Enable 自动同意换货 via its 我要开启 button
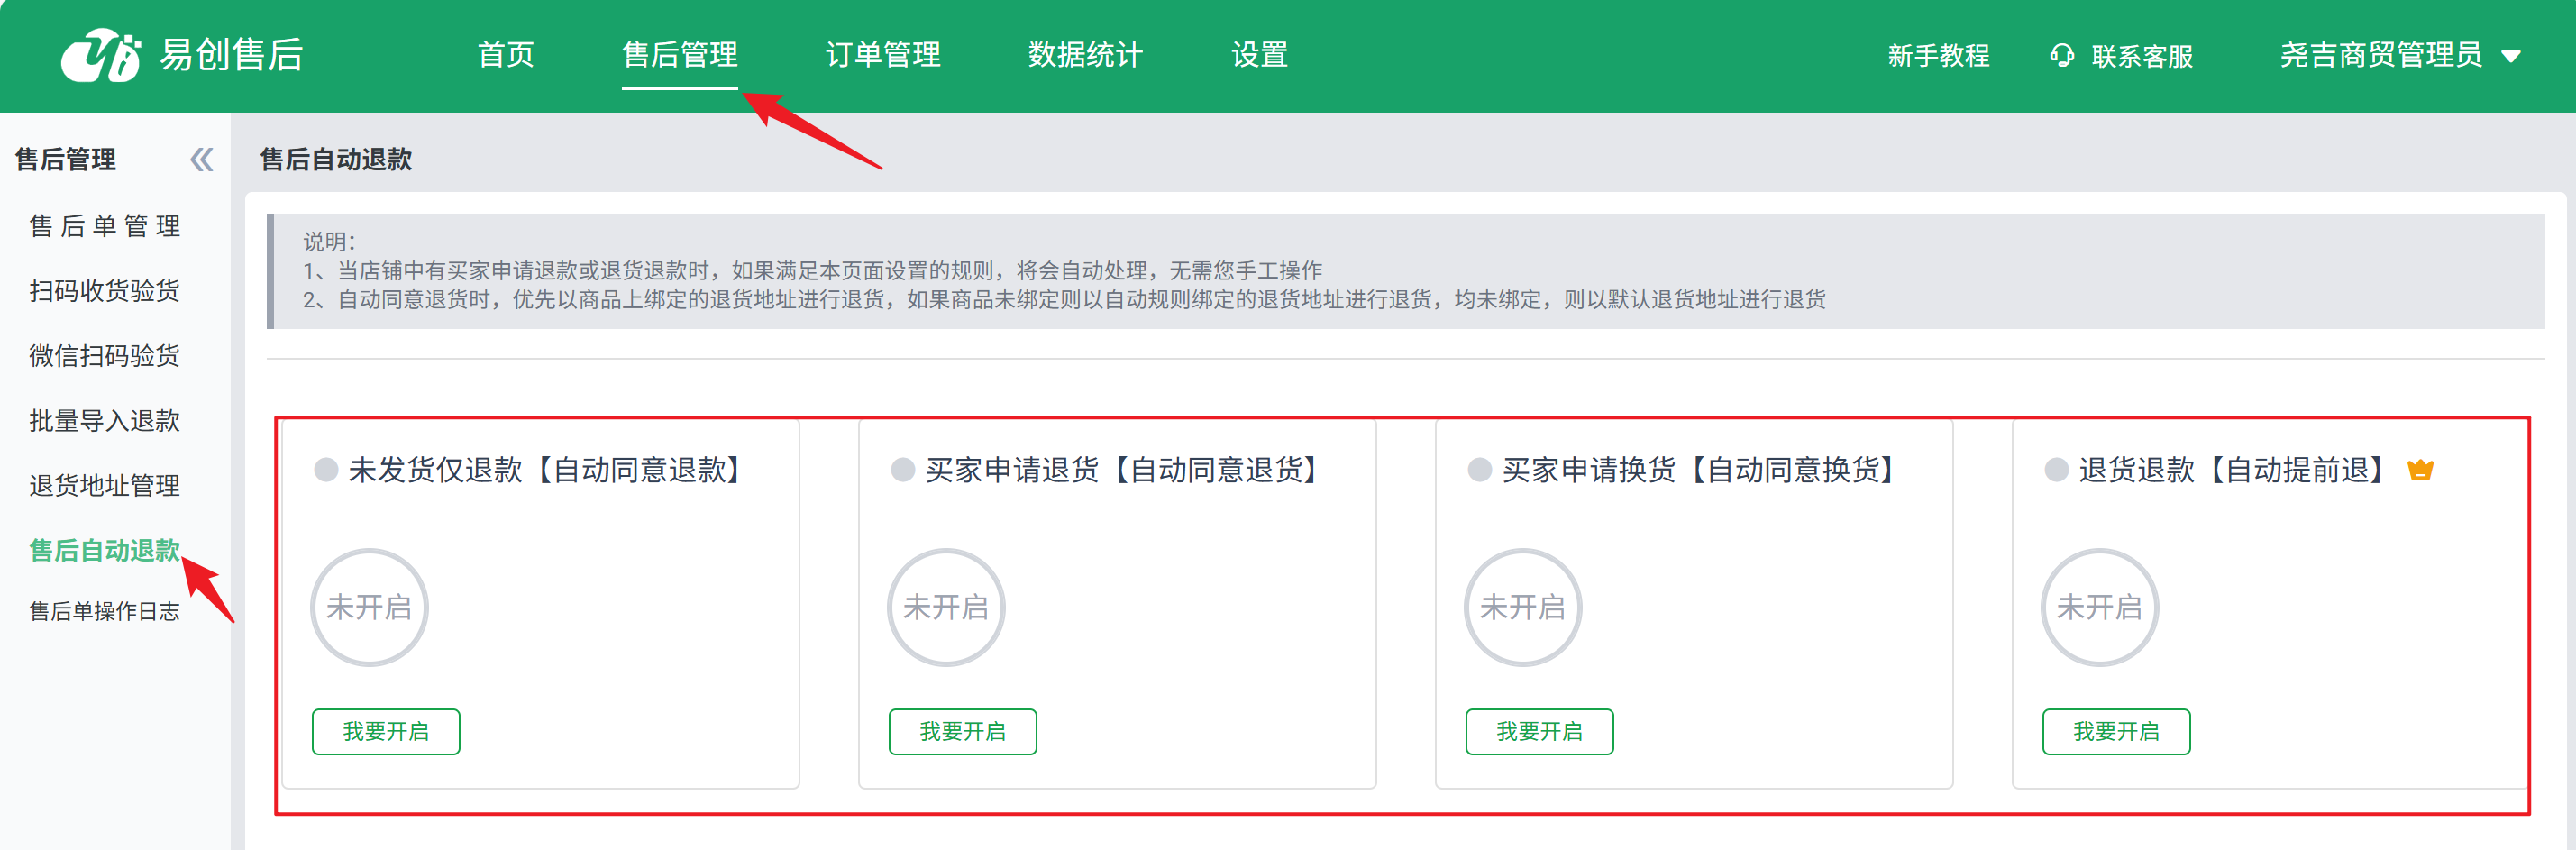 pos(1539,731)
